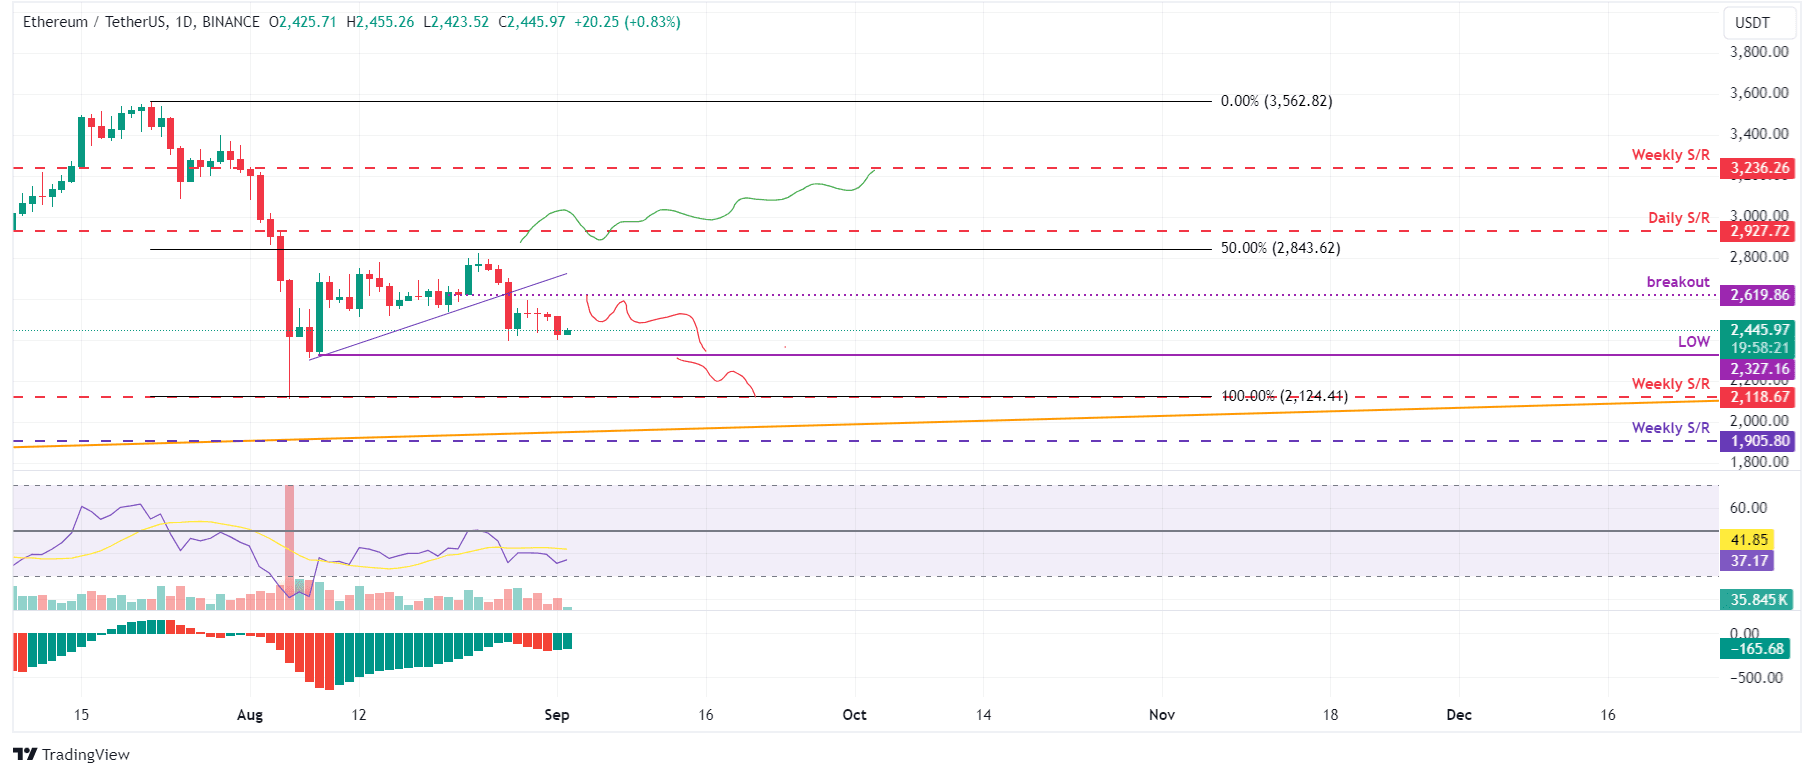This screenshot has width=1814, height=776.
Task: Click the -500.00 oscillator axis label
Action: click(1756, 678)
